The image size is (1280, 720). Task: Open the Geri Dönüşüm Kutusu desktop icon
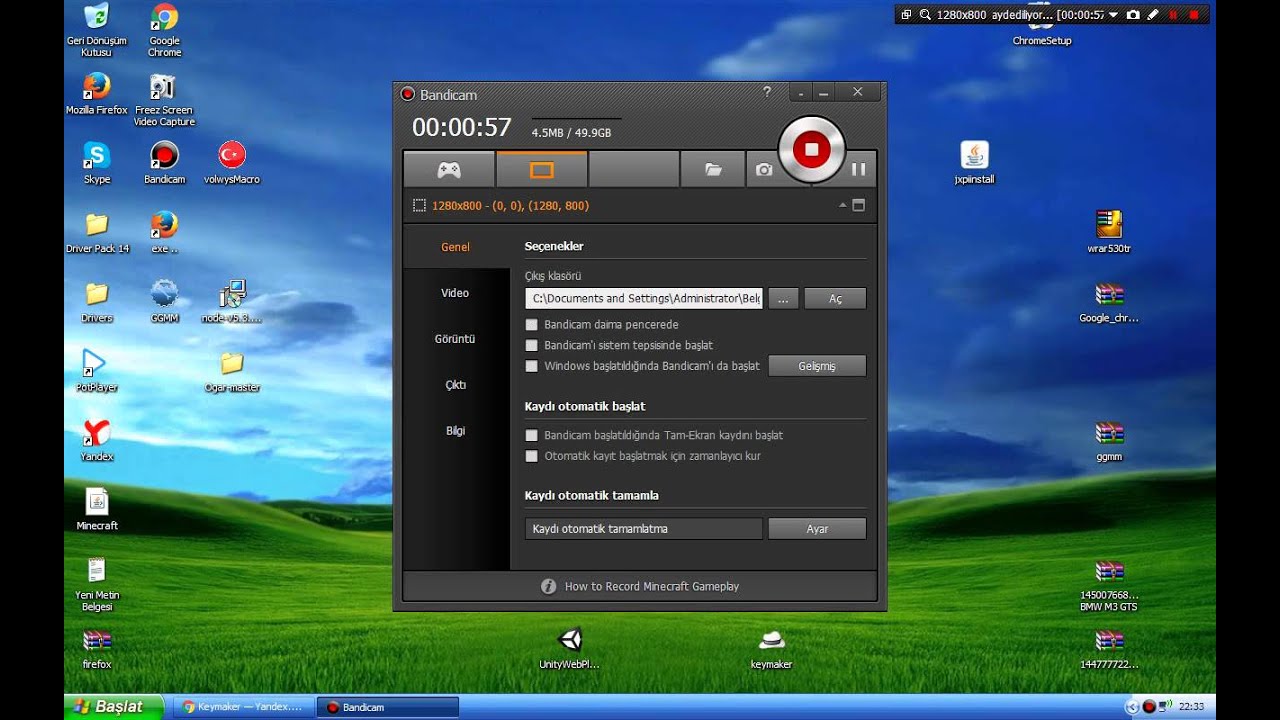pyautogui.click(x=97, y=30)
